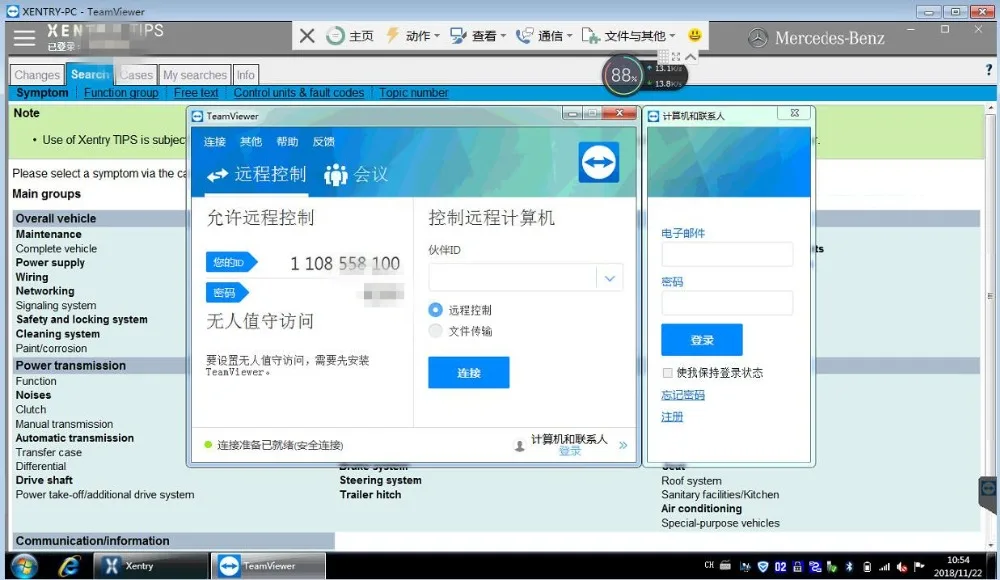
Task: Switch to TeamViewer in the taskbar
Action: pos(268,566)
